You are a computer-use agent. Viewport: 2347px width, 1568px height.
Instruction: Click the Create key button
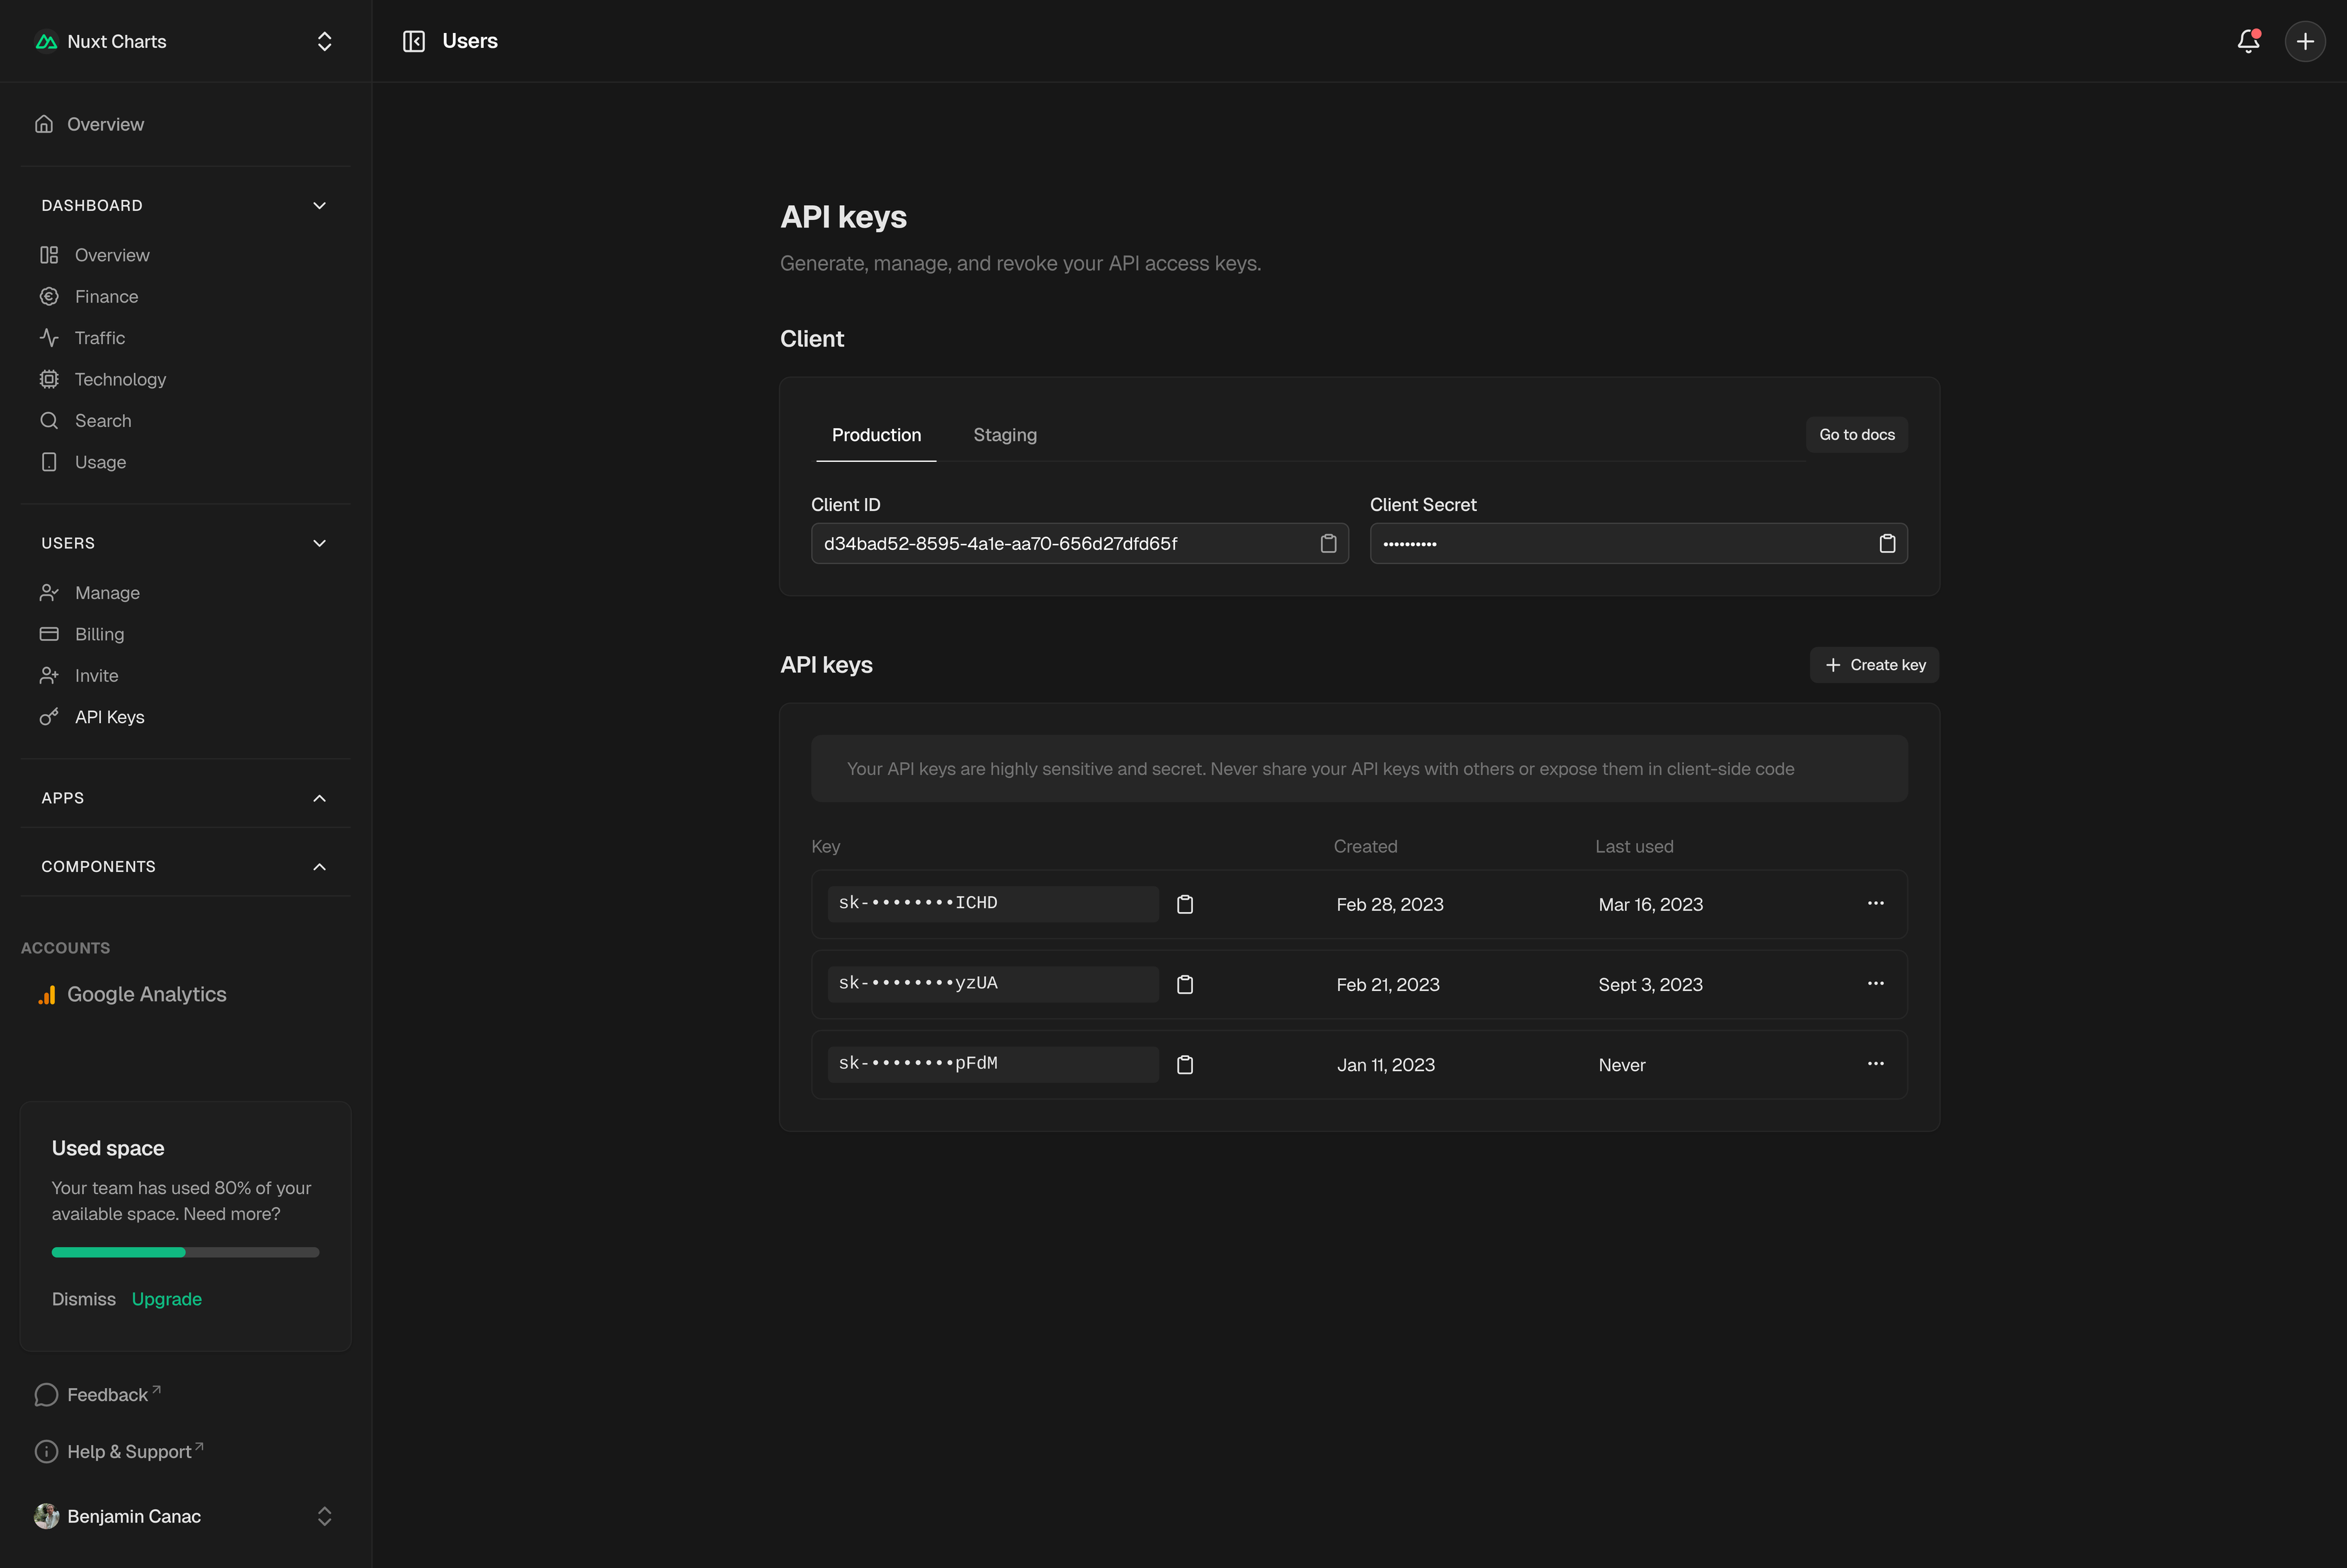(1874, 665)
